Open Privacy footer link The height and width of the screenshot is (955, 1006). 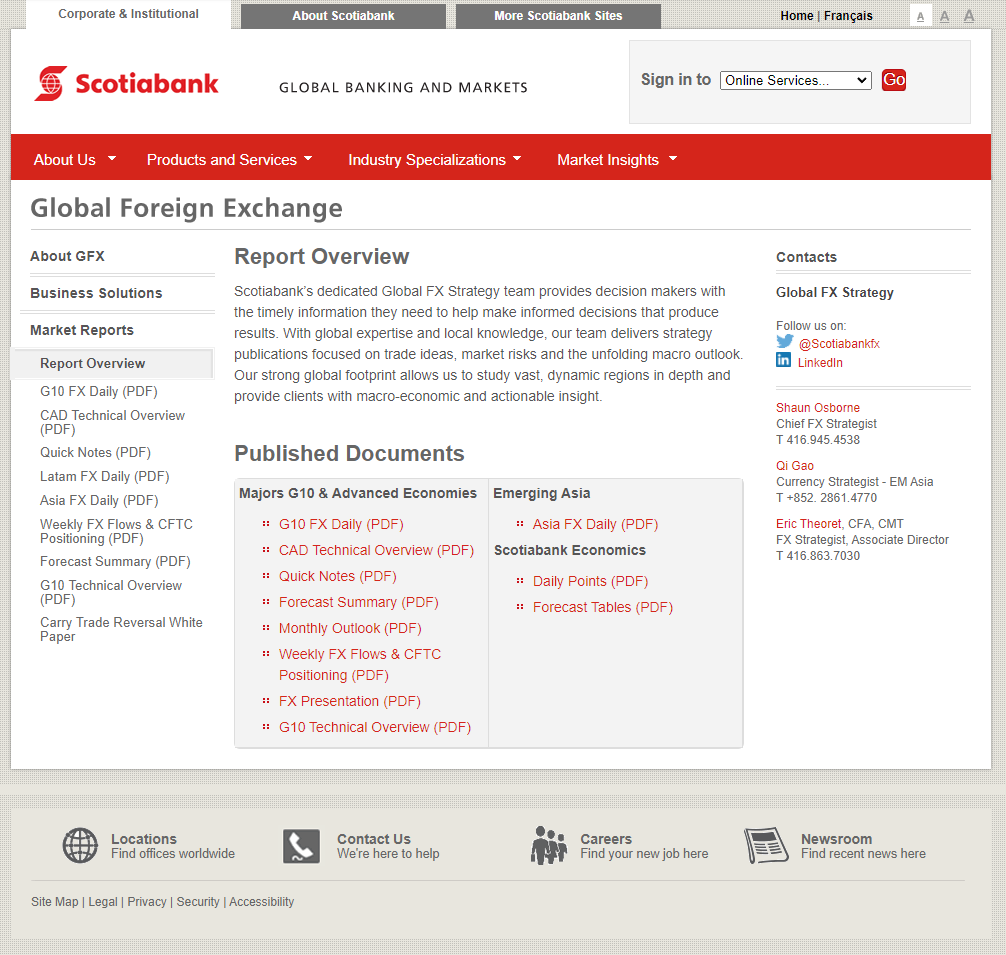pyautogui.click(x=146, y=901)
